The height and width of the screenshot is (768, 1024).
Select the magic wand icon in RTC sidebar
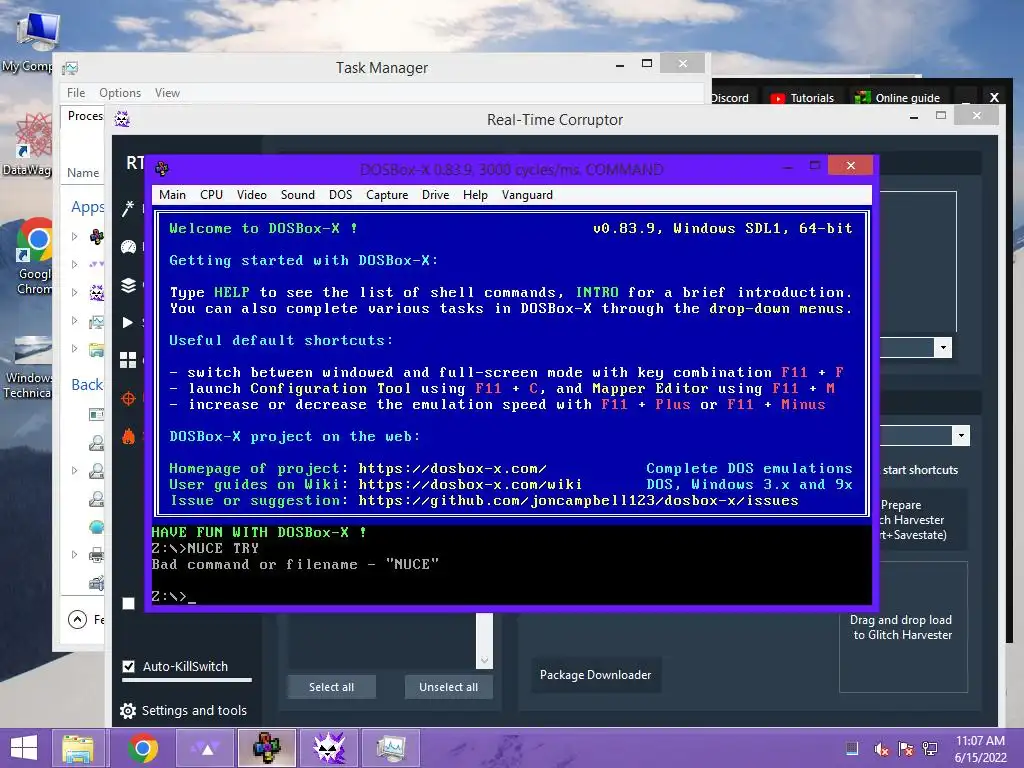pyautogui.click(x=128, y=208)
